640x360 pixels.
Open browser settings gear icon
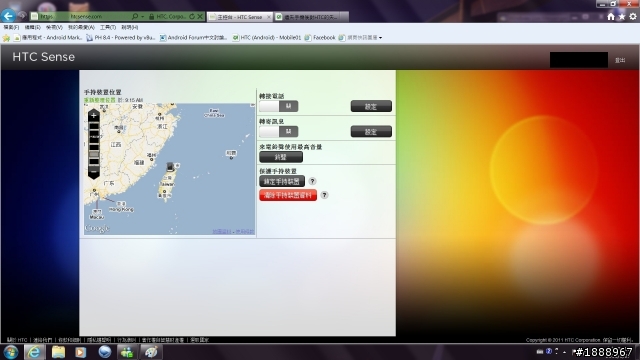633,16
